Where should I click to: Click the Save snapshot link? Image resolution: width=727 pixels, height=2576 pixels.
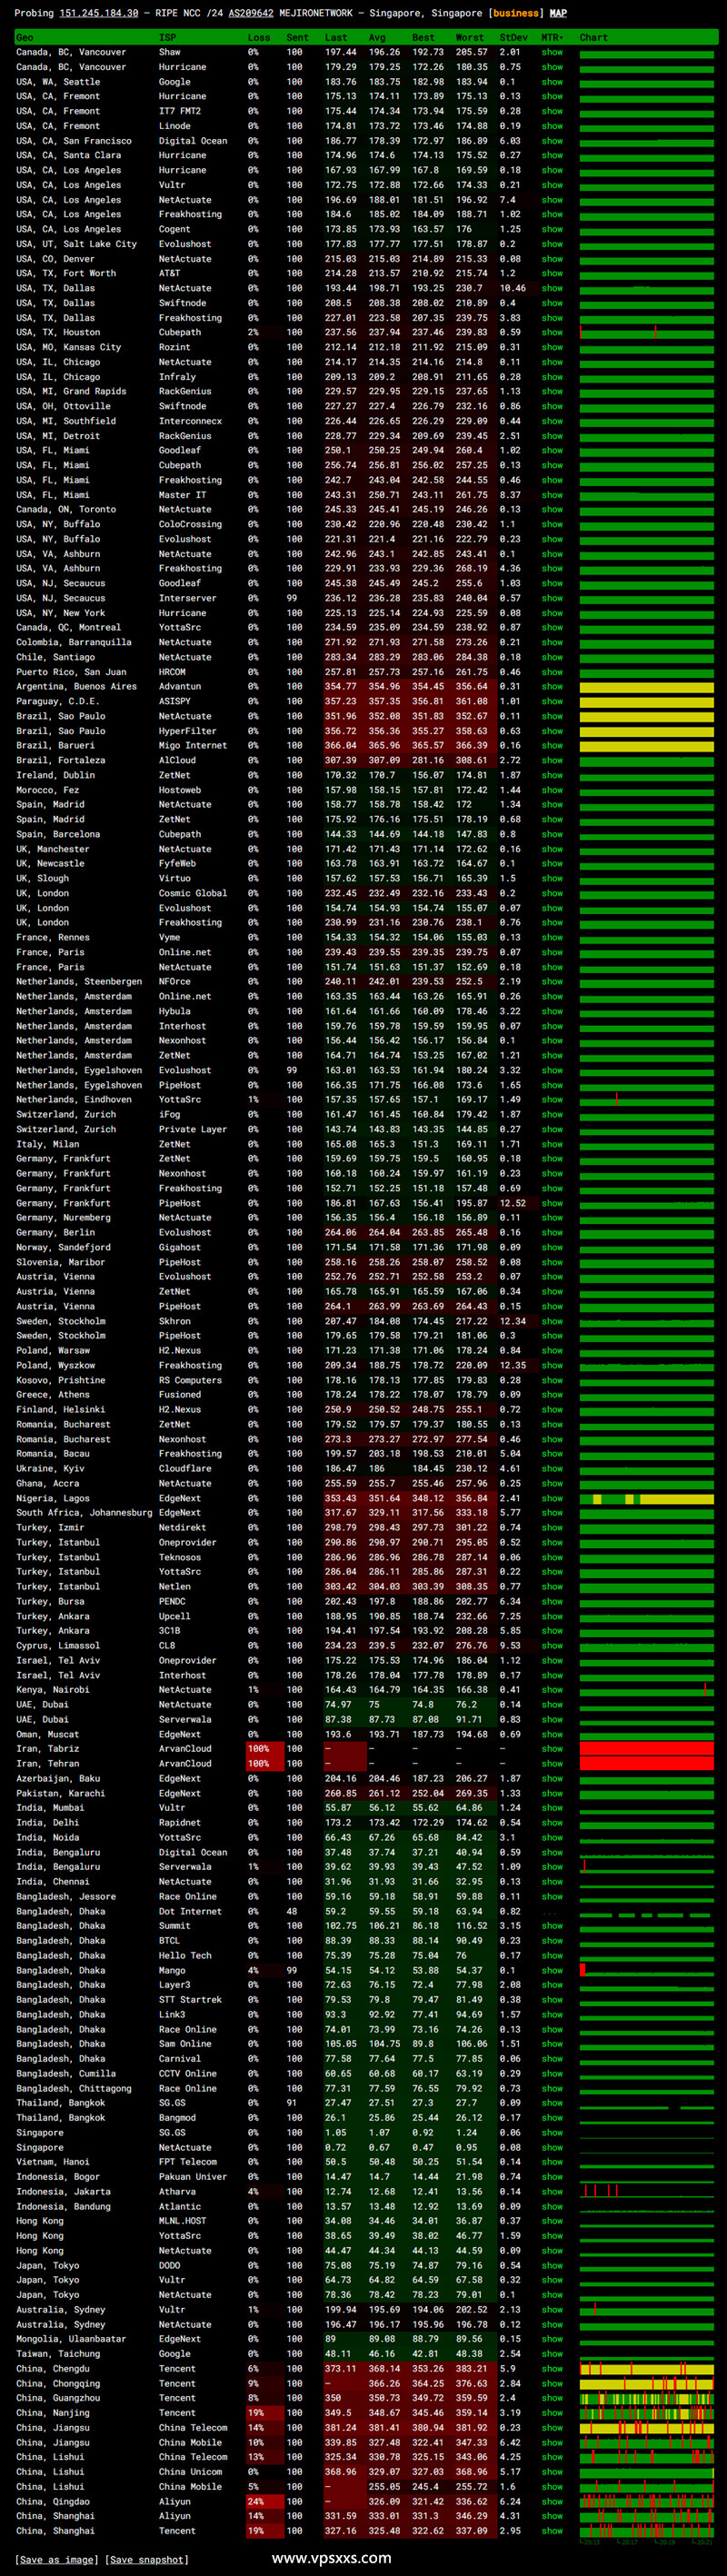tap(146, 2559)
